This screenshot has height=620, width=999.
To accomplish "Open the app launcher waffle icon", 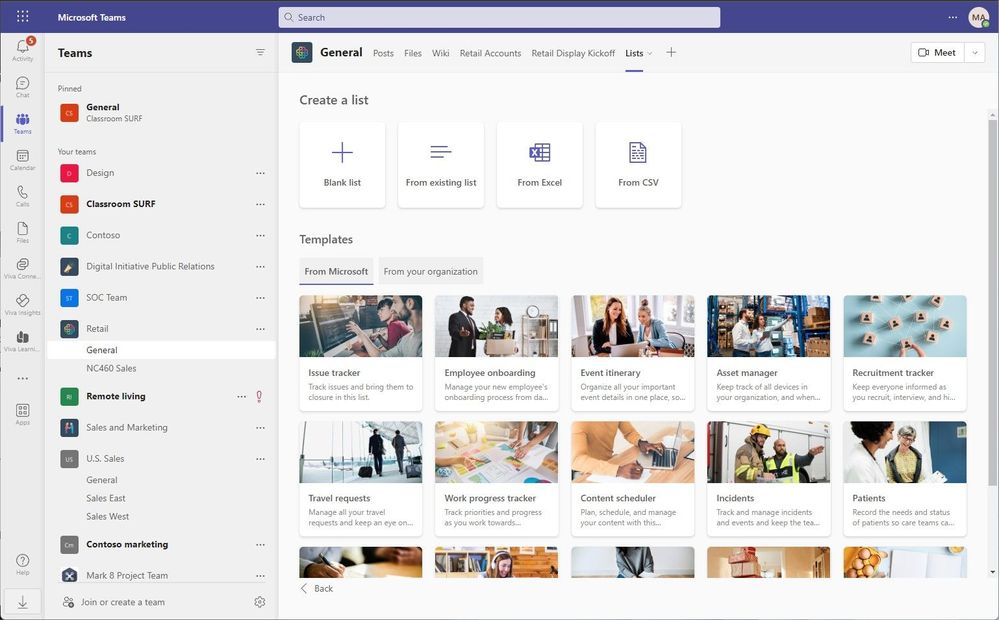I will [22, 17].
